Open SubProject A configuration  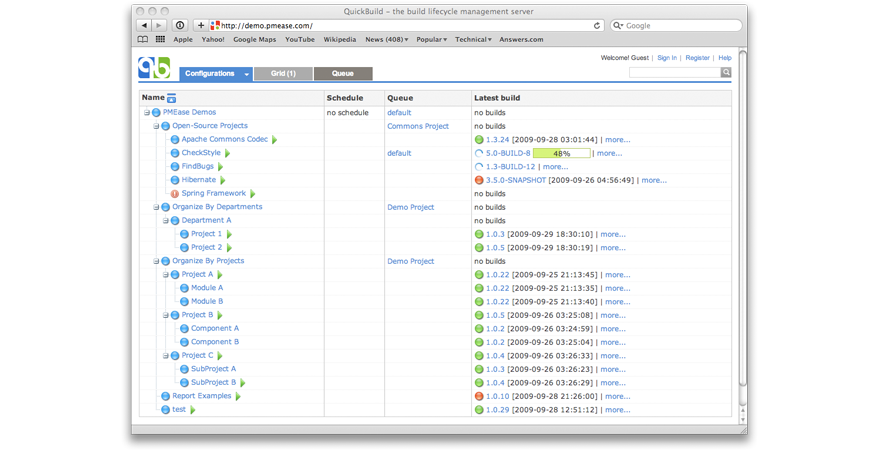(x=213, y=369)
